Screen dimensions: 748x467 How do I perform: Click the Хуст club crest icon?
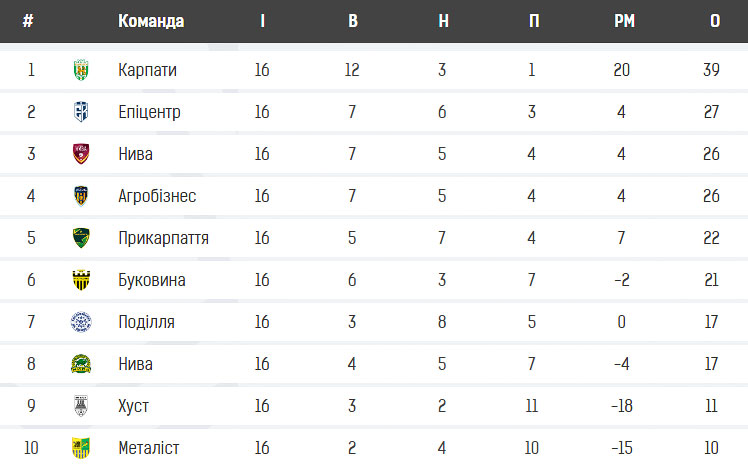81,405
